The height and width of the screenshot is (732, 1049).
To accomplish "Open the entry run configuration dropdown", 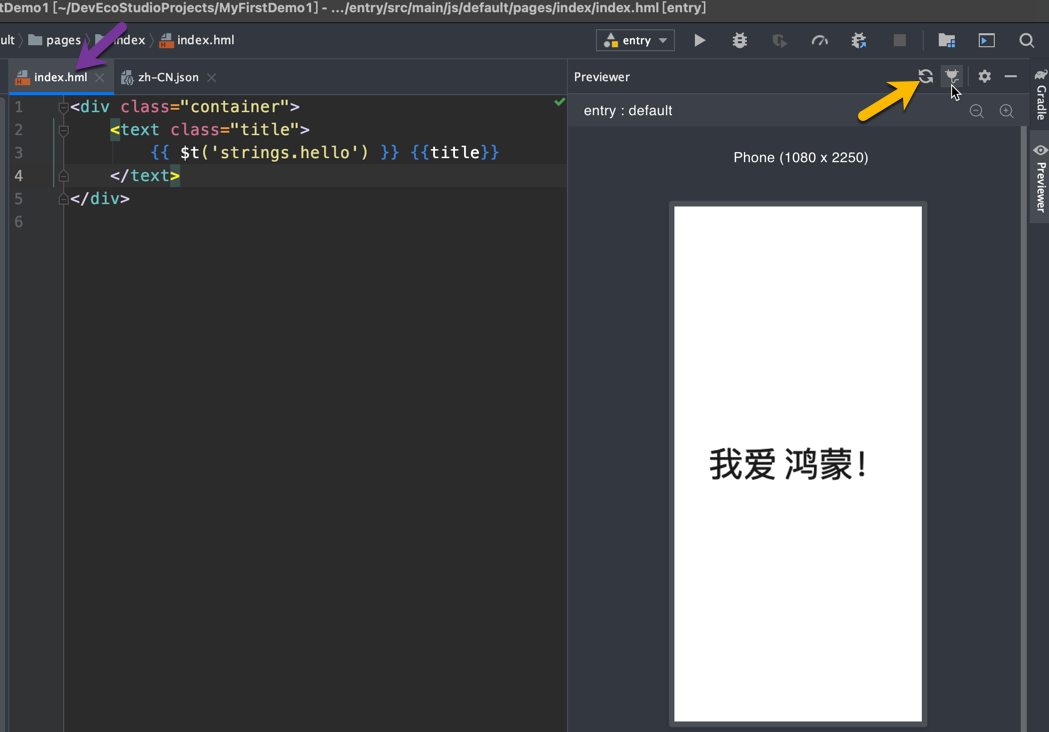I will tap(634, 40).
